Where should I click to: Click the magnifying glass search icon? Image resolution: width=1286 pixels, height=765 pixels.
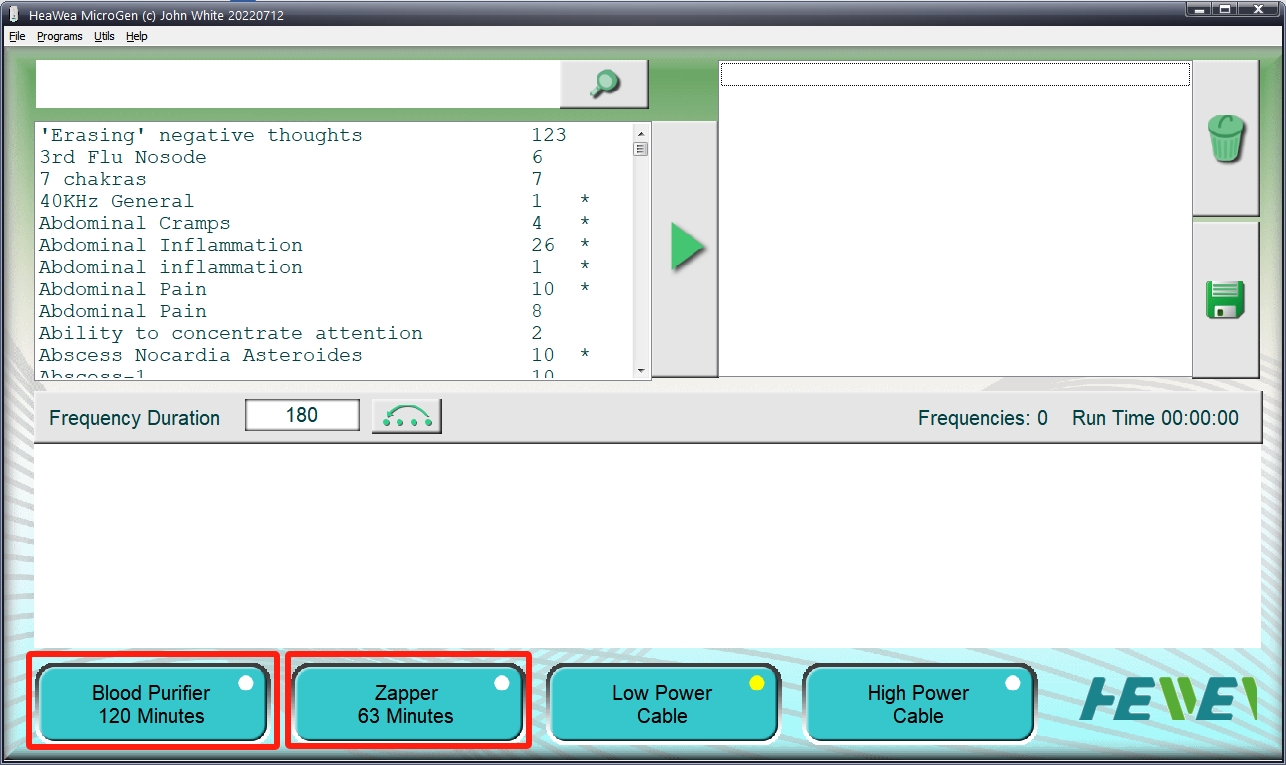603,84
